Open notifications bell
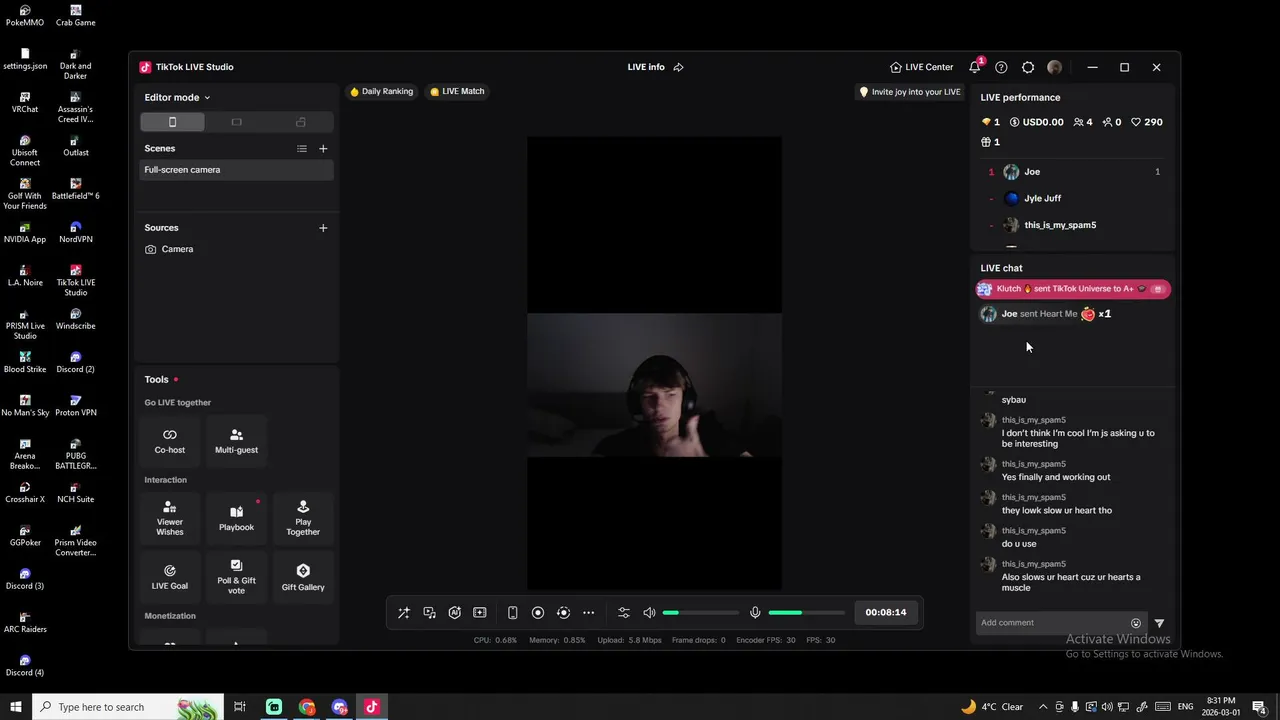Screen dimensions: 1280x720 pos(974,67)
